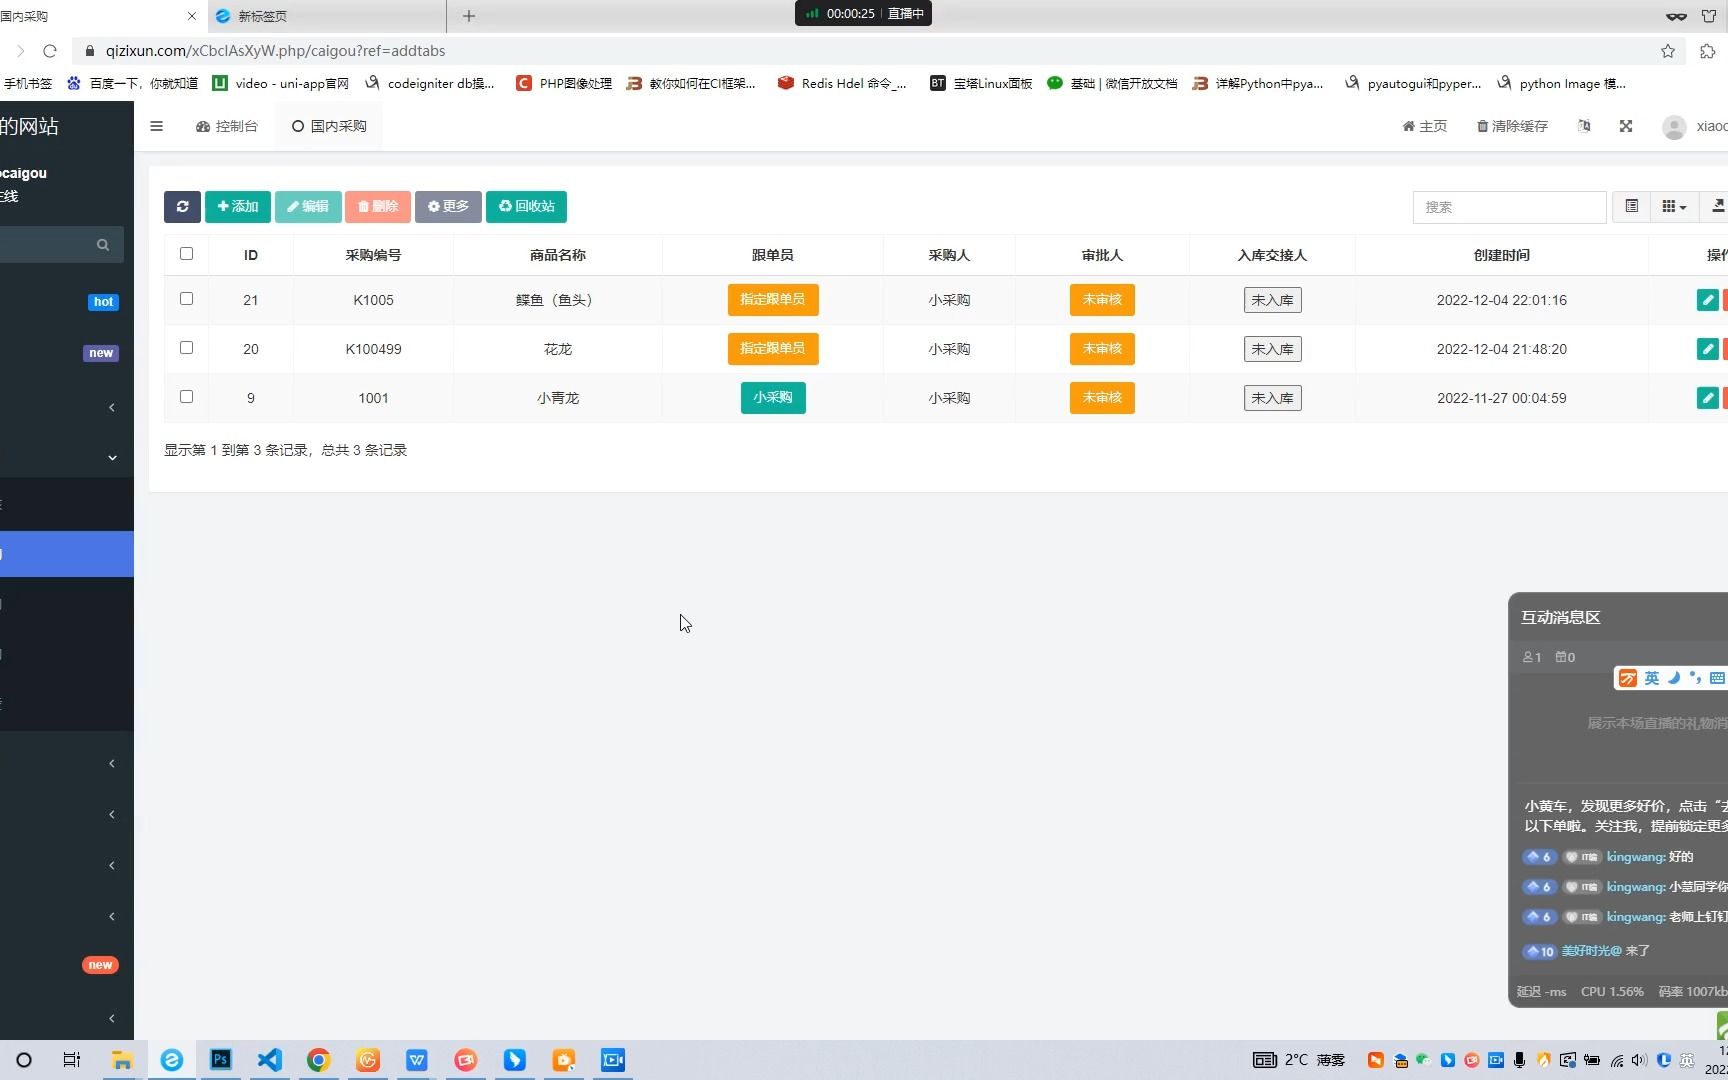Open the 更多 dropdown button
The image size is (1728, 1080).
click(x=448, y=206)
